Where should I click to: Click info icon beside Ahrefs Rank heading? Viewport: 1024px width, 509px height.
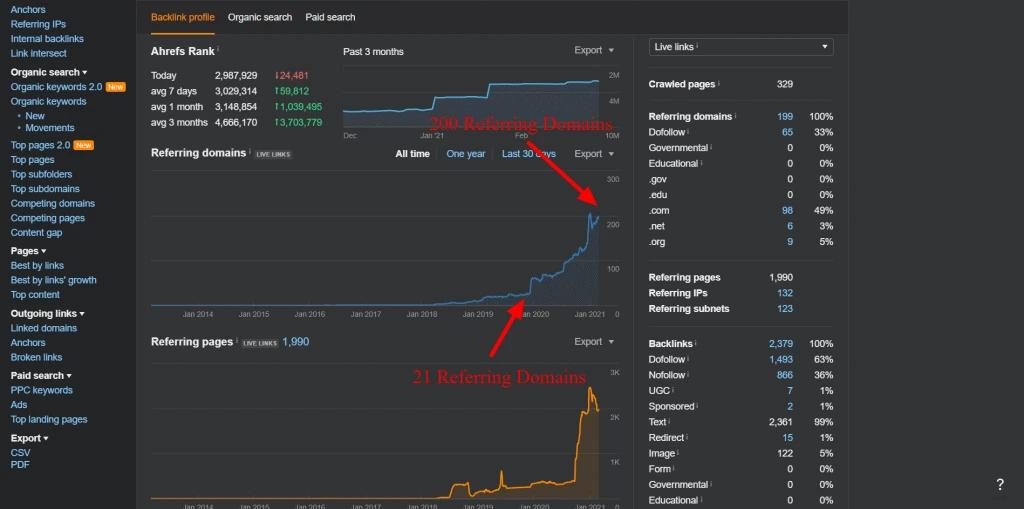tap(217, 49)
